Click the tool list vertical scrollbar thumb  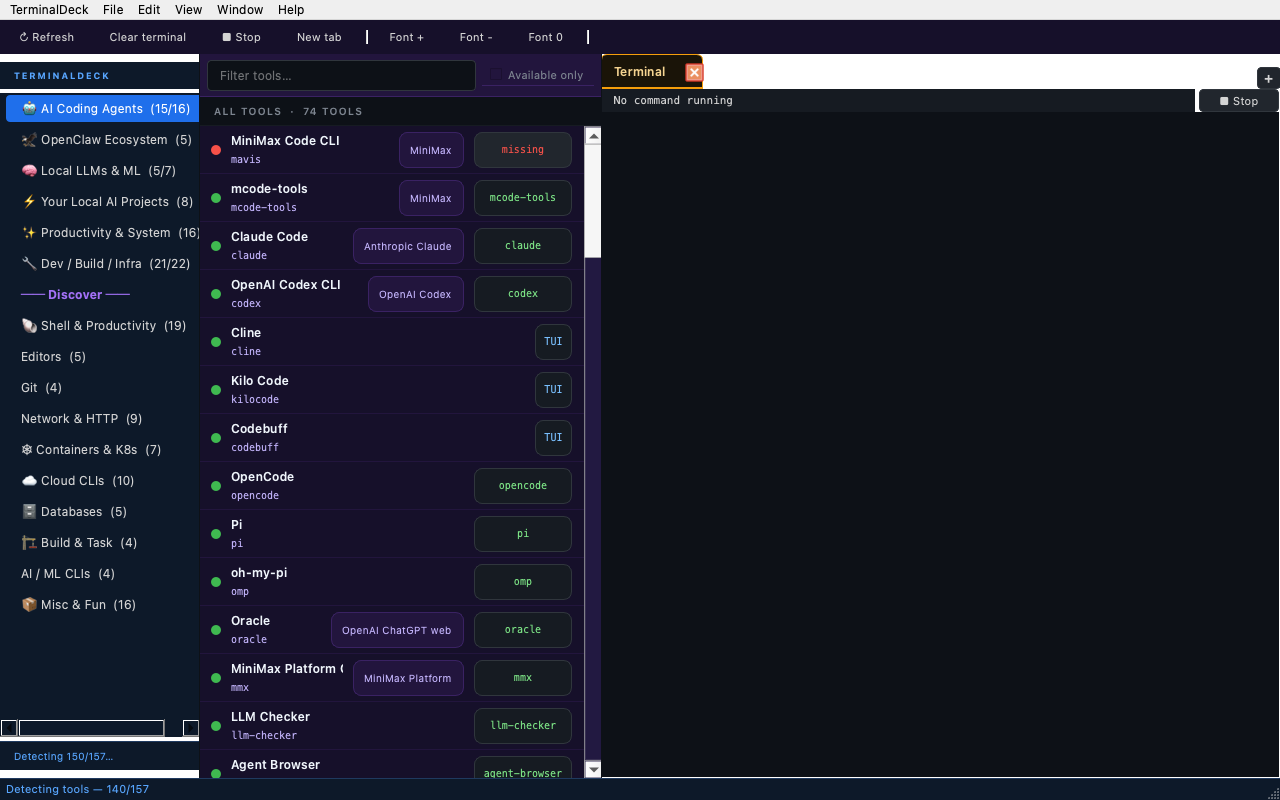[x=593, y=202]
